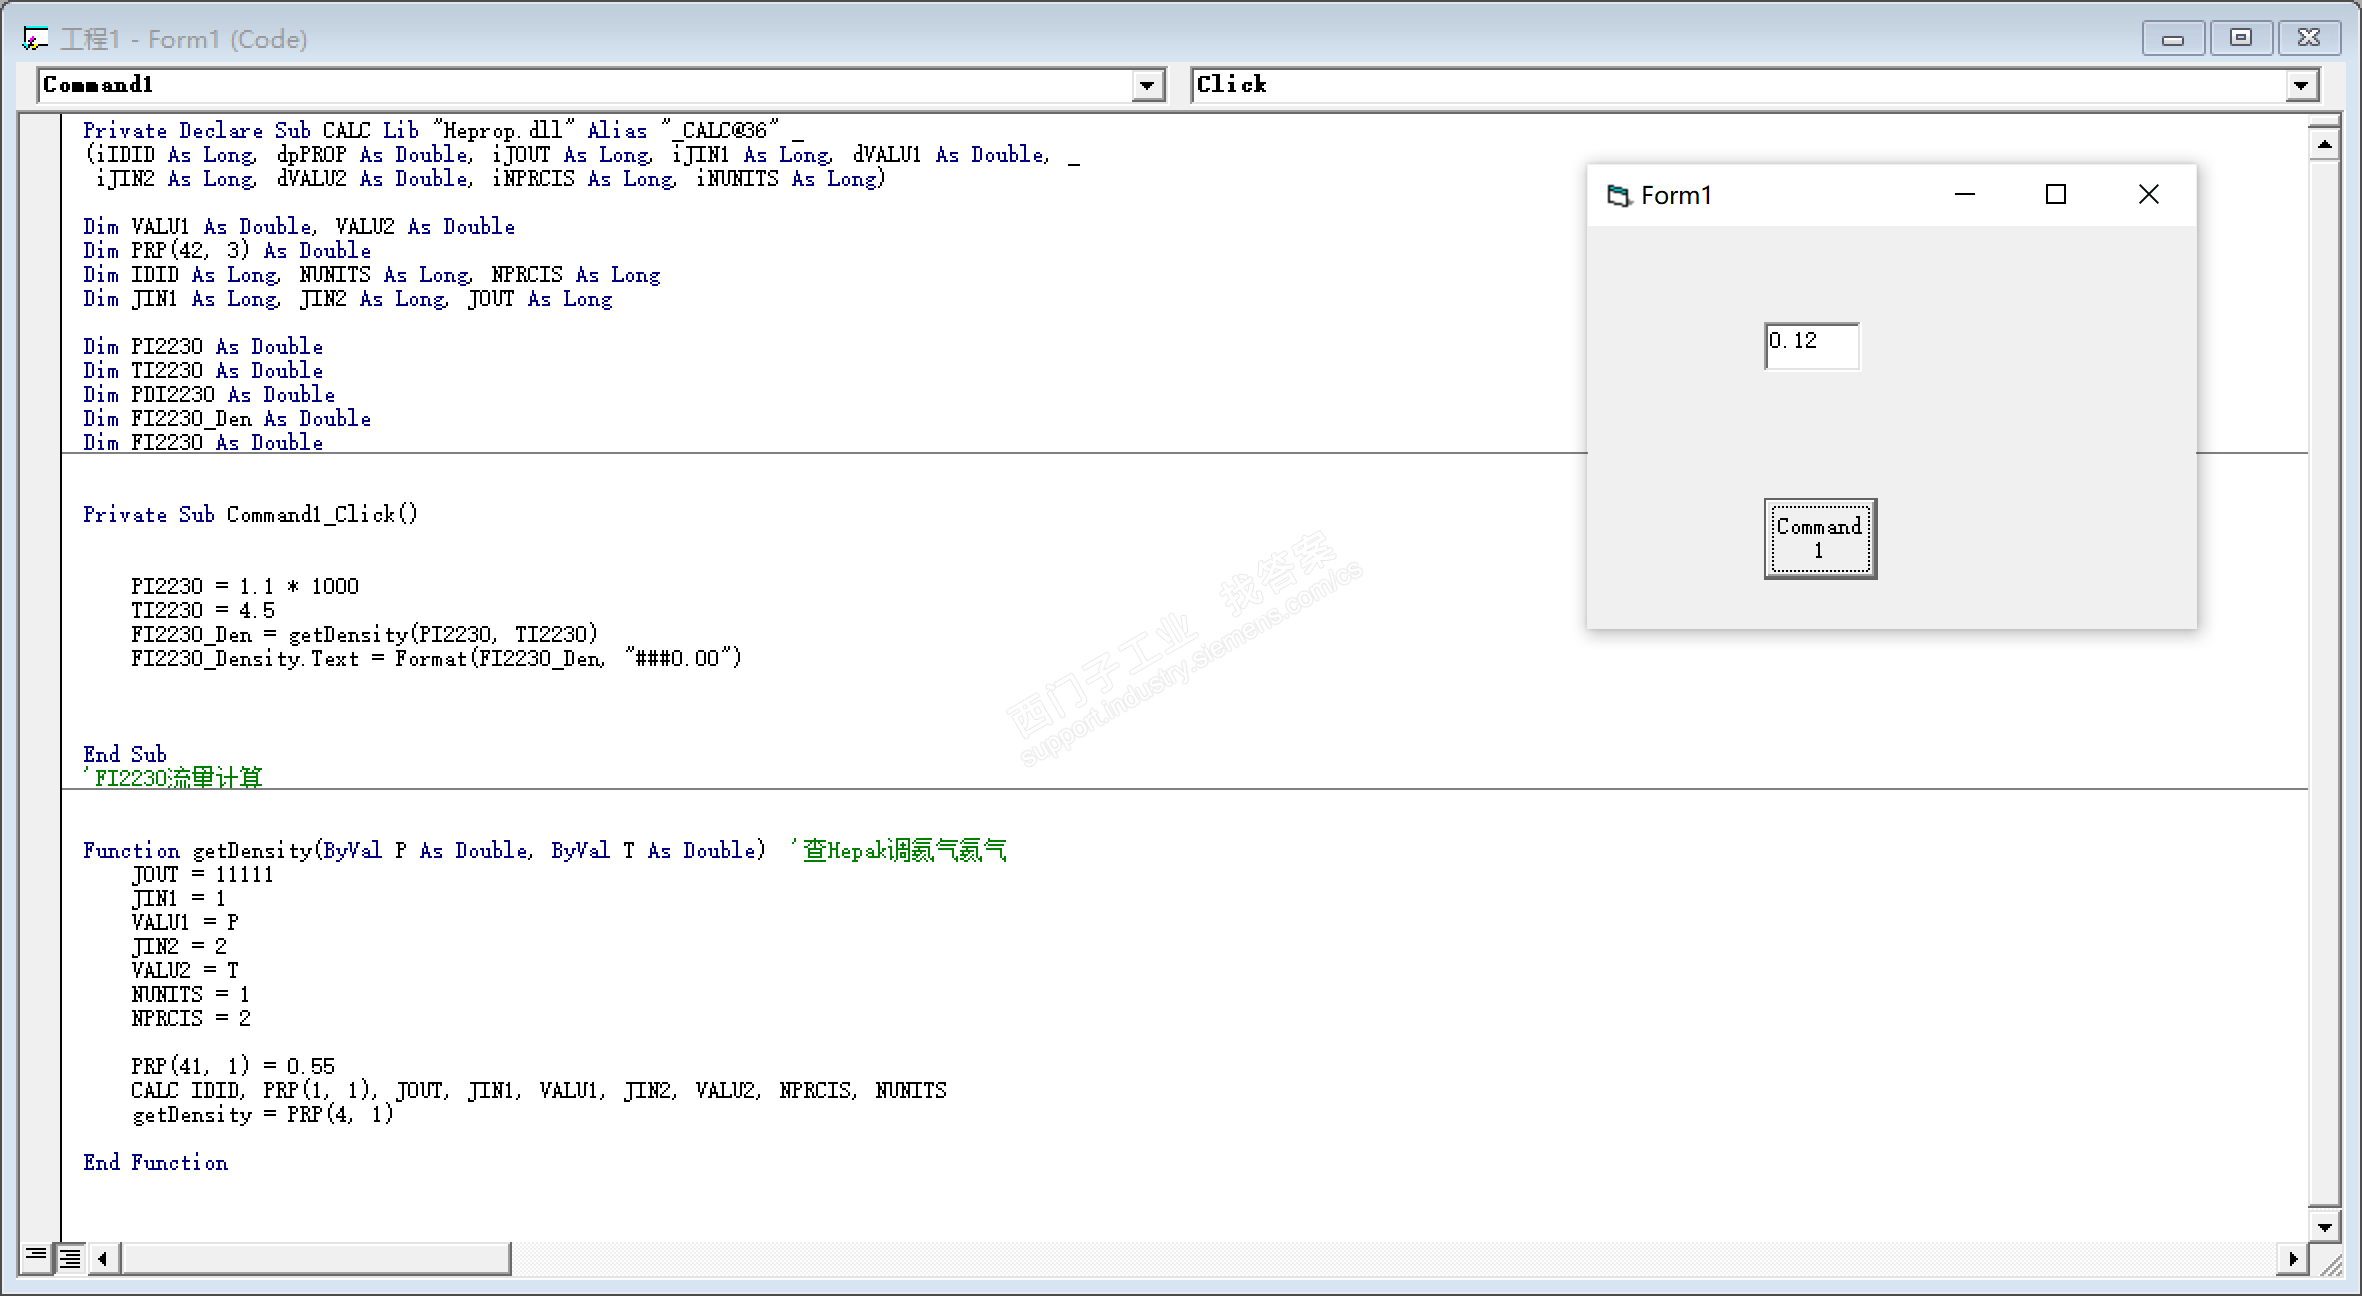Maximize the Form1 window
The height and width of the screenshot is (1296, 2362).
[2055, 195]
